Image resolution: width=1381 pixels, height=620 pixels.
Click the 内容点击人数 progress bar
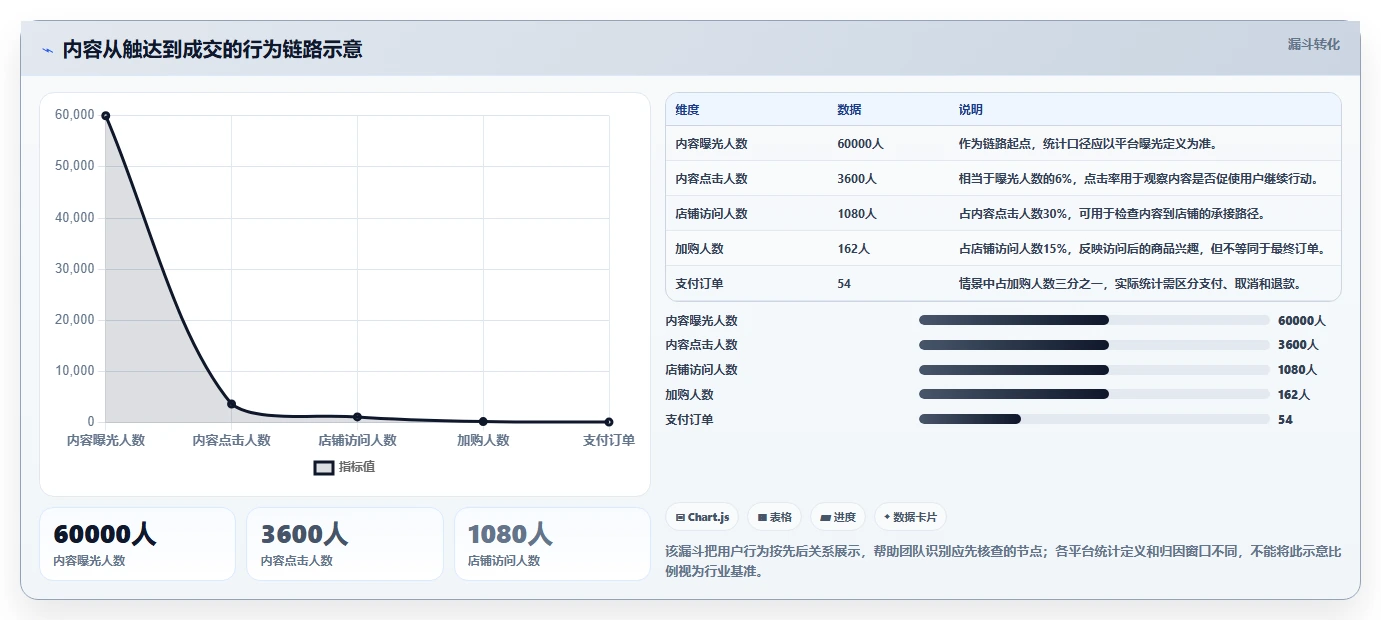pos(1094,345)
